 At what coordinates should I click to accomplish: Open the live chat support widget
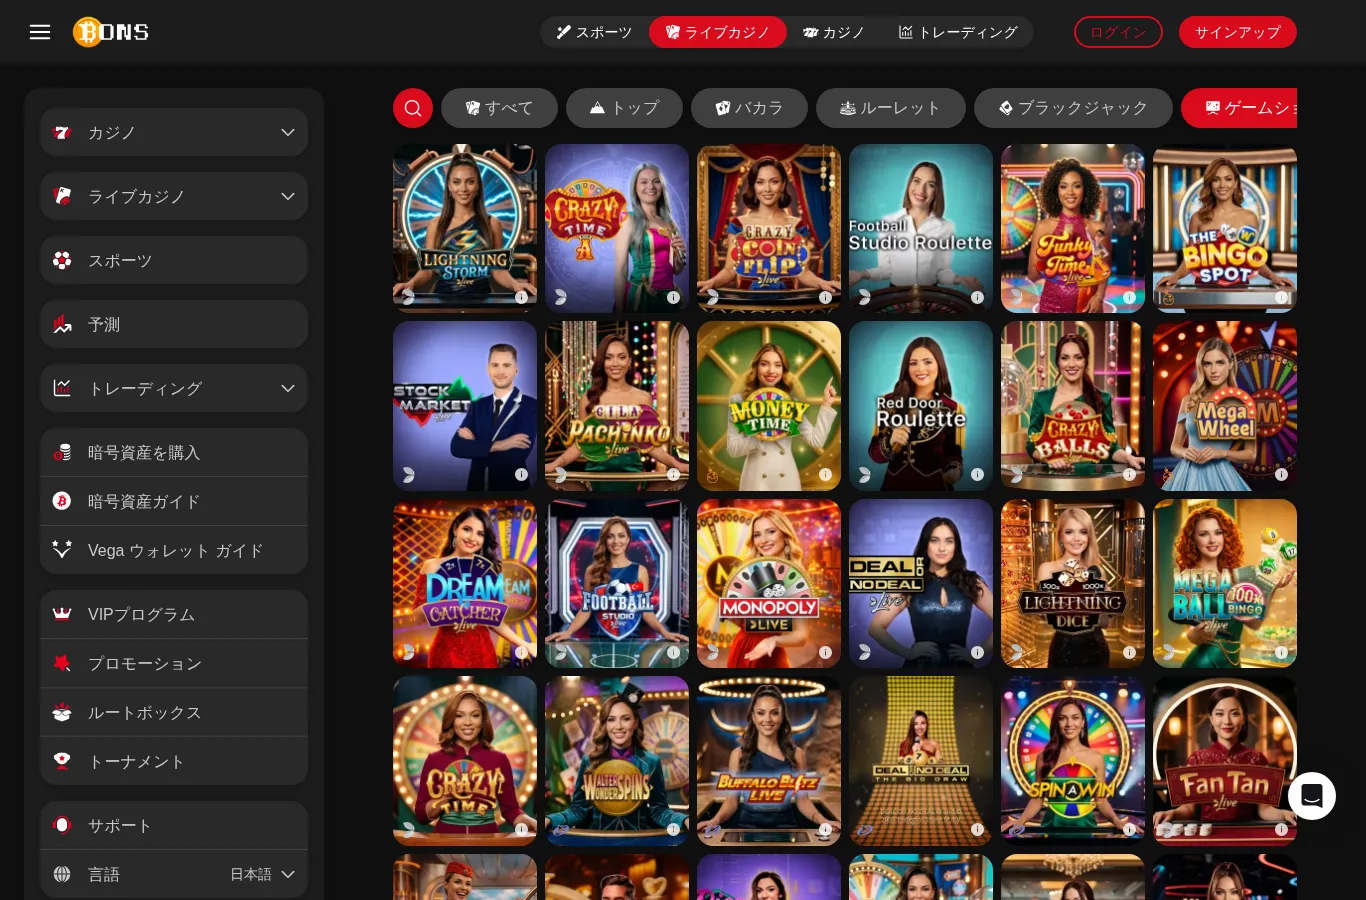[x=1312, y=796]
